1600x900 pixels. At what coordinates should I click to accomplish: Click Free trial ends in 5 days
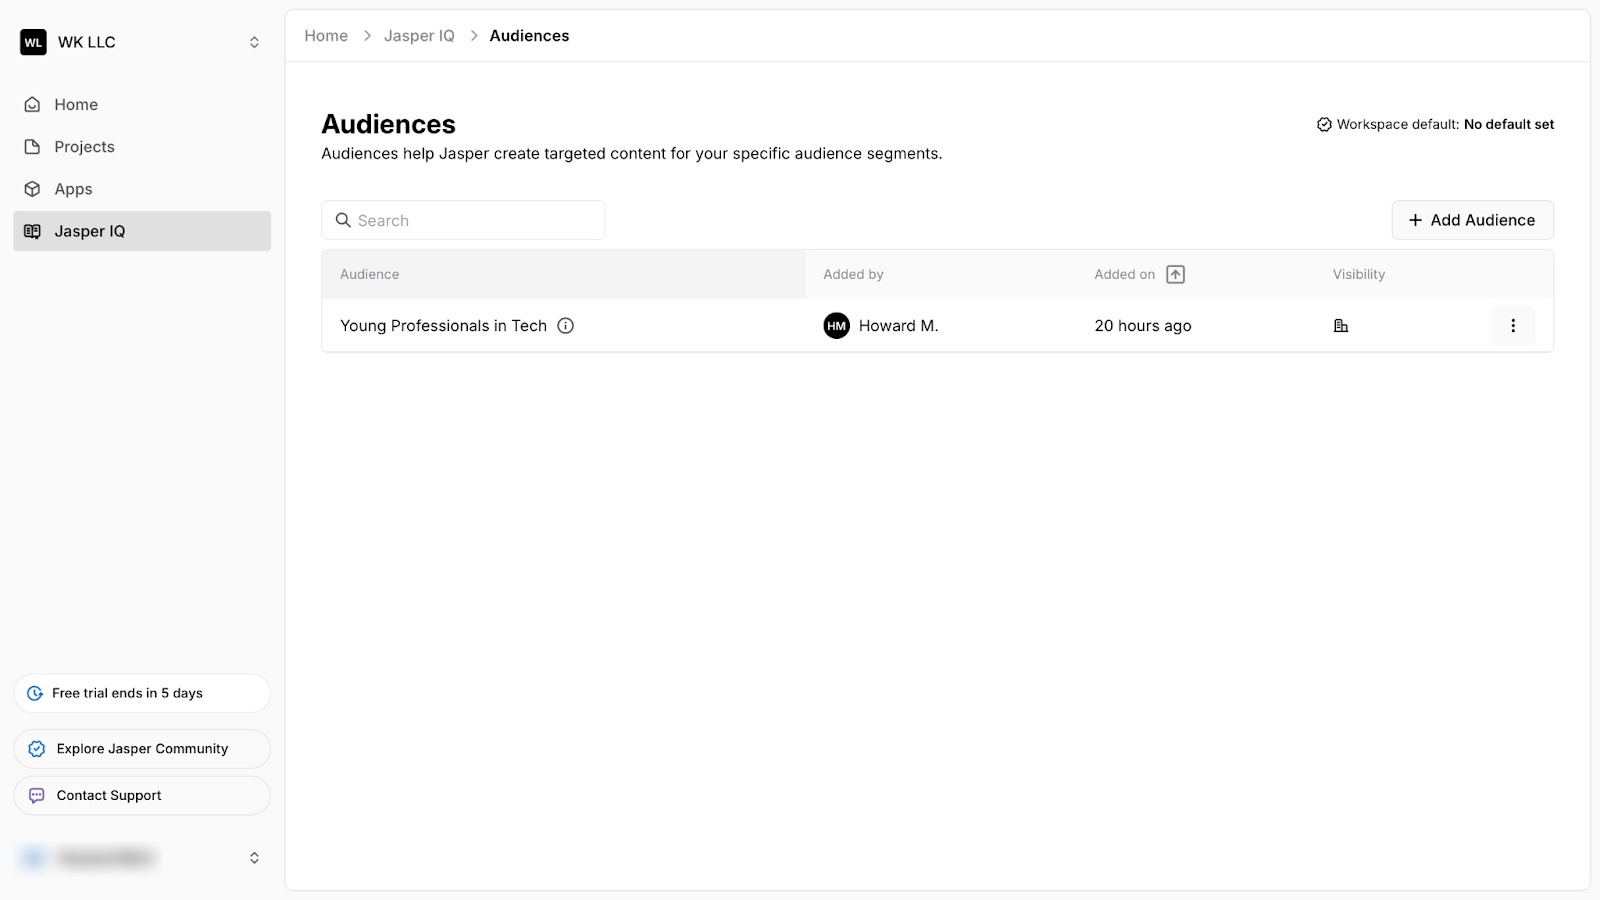[x=142, y=693]
